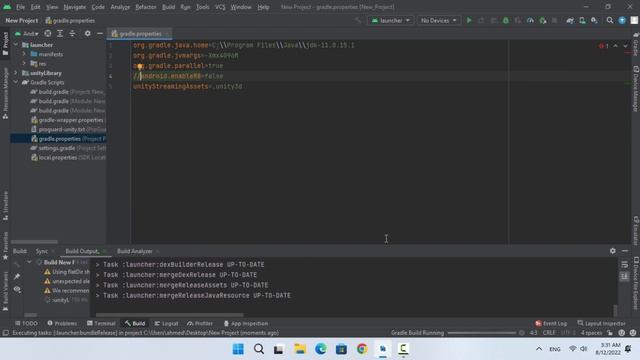Expand the res folder
640x360 pixels.
click(x=24, y=64)
